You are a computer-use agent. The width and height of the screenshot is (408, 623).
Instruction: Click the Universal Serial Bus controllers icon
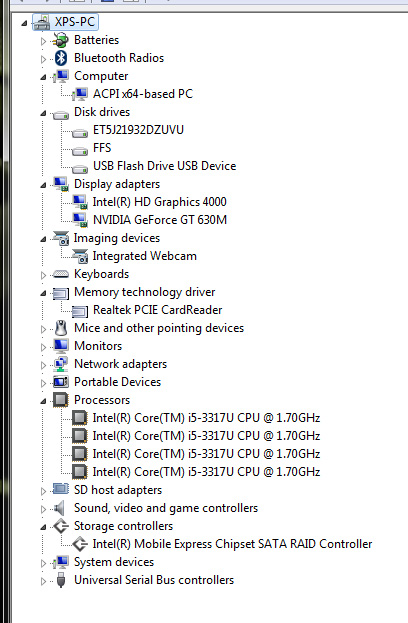coord(61,580)
